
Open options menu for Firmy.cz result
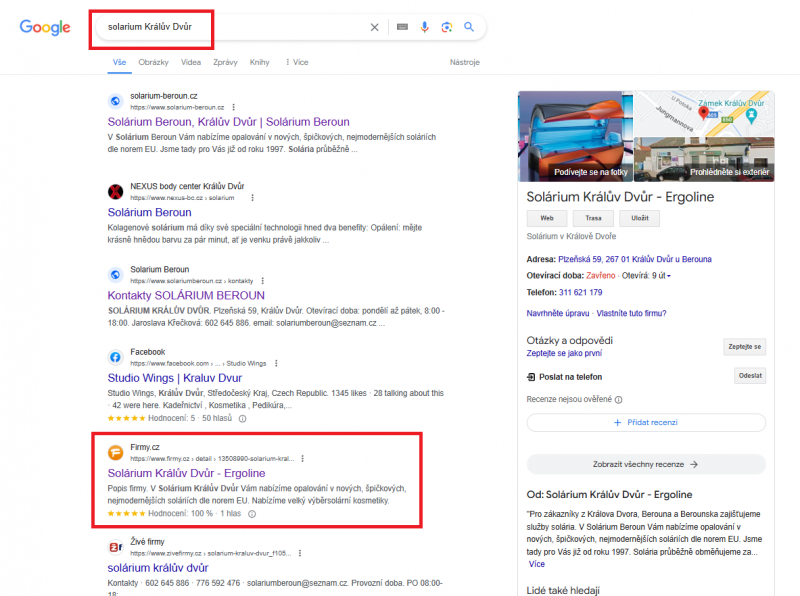tap(303, 458)
